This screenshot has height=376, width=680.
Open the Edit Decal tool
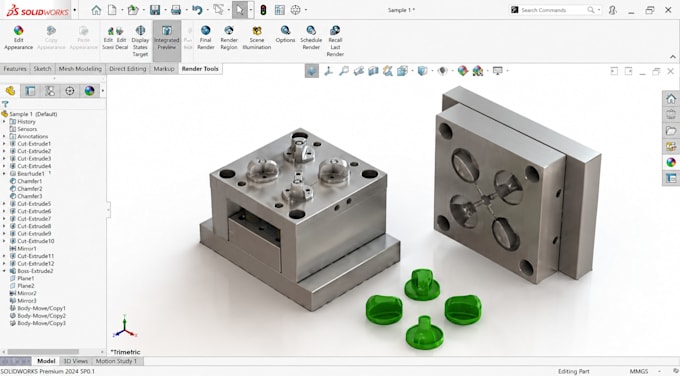pos(121,38)
